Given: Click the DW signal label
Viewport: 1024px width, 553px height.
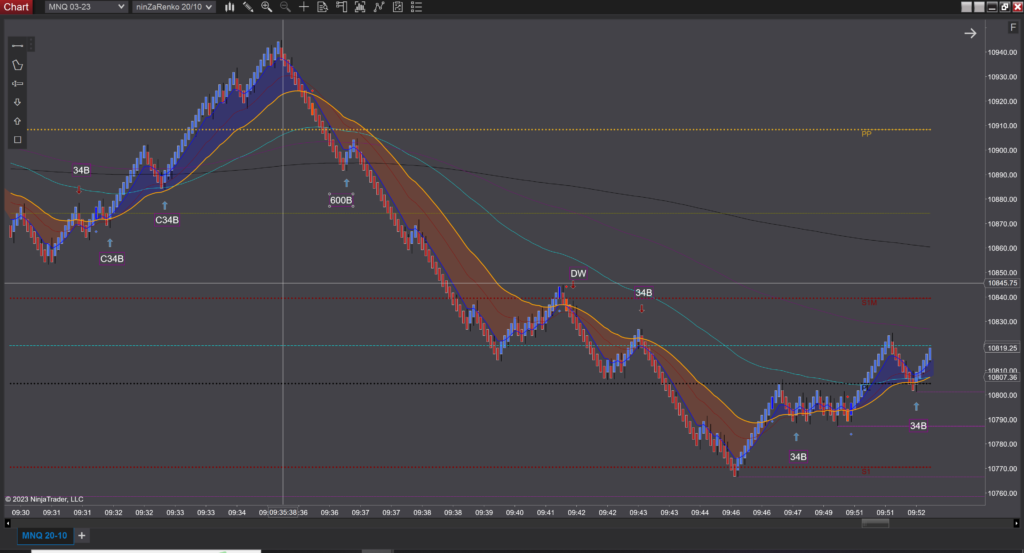Looking at the screenshot, I should [x=578, y=274].
